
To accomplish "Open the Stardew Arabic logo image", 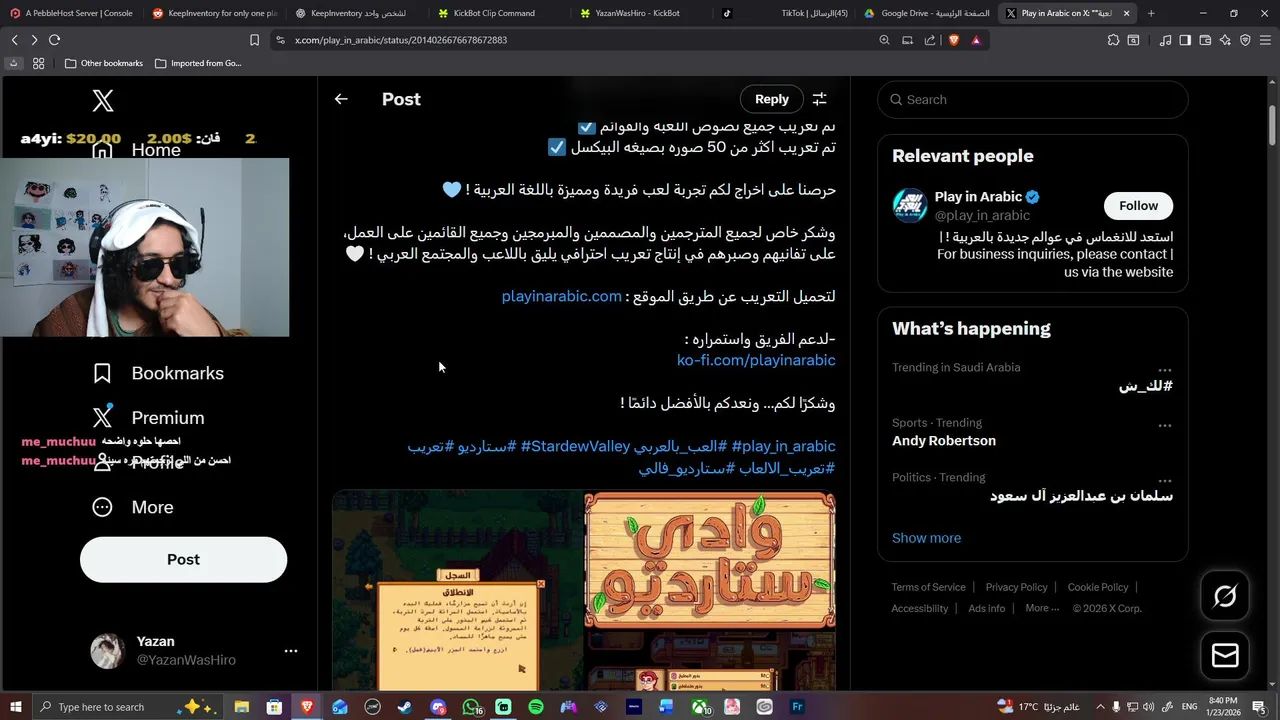I will click(710, 560).
